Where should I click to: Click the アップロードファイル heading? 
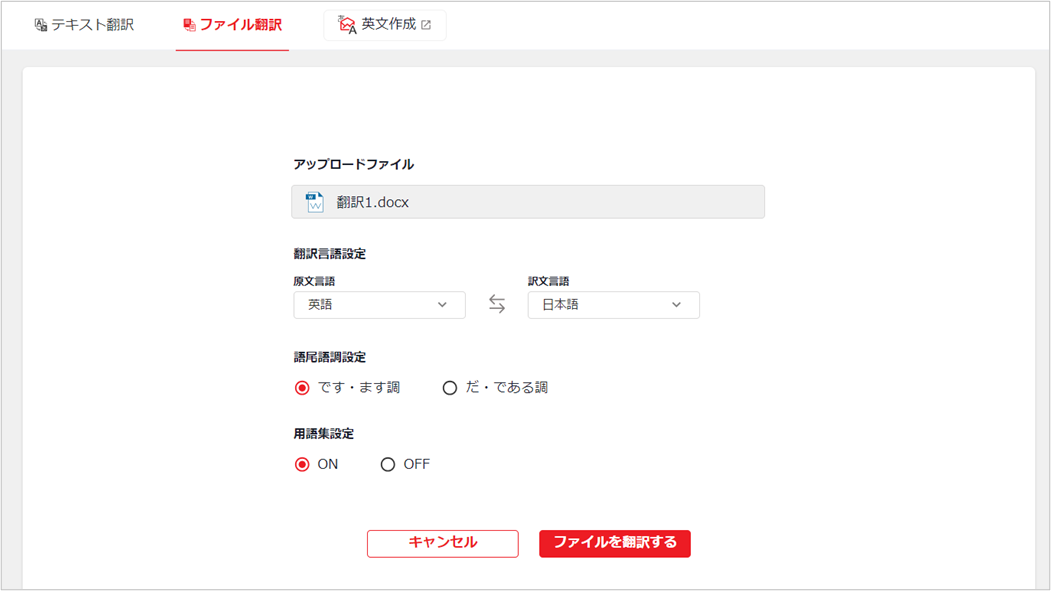[x=353, y=164]
